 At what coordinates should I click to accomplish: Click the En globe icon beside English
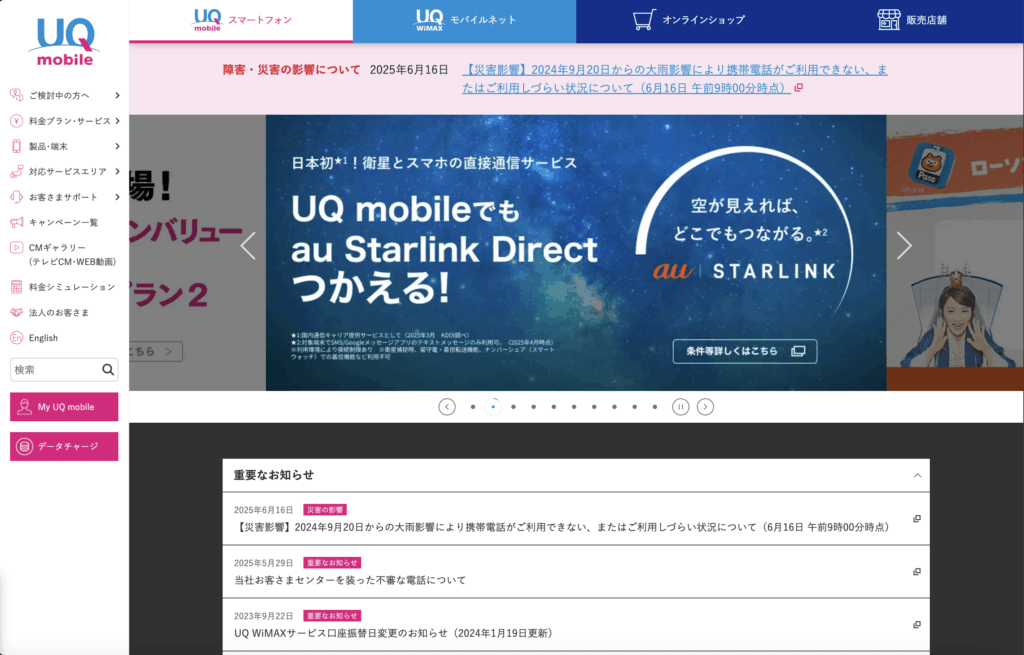(x=16, y=338)
